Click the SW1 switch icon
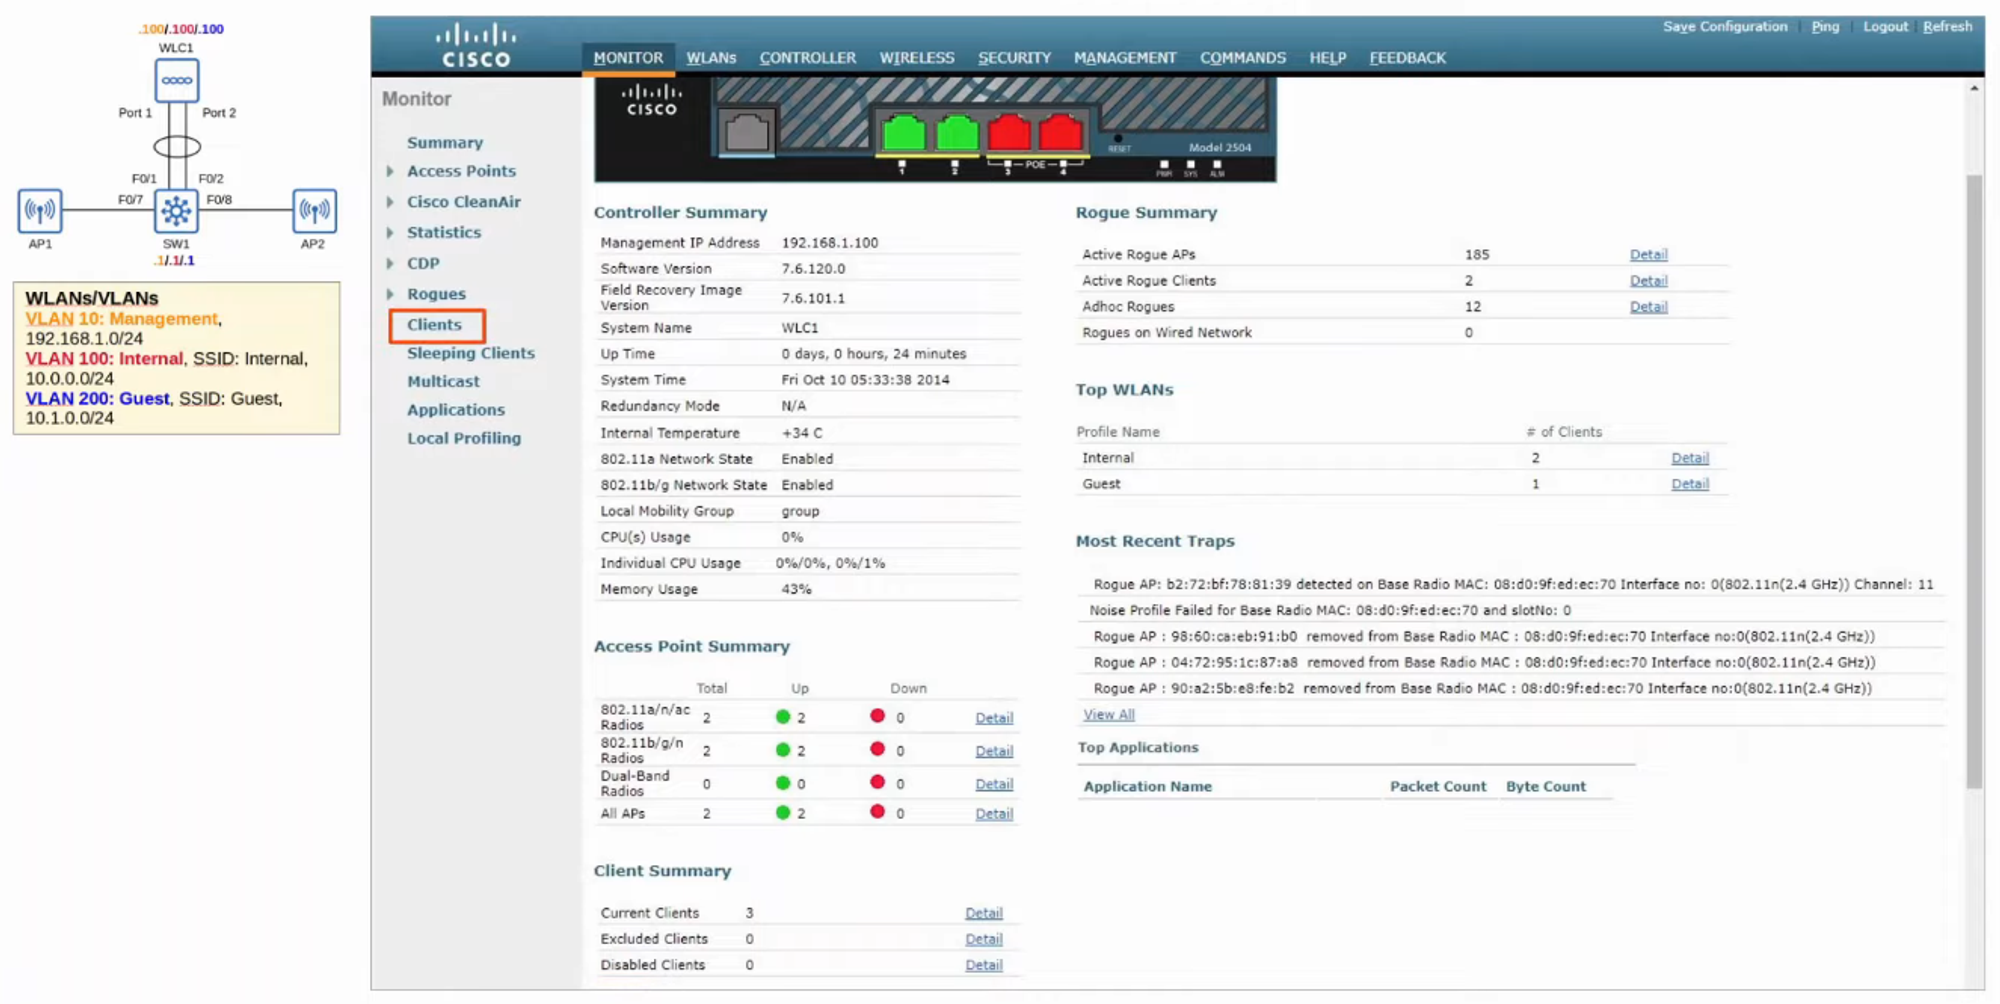This screenshot has height=1004, width=2000. [176, 210]
